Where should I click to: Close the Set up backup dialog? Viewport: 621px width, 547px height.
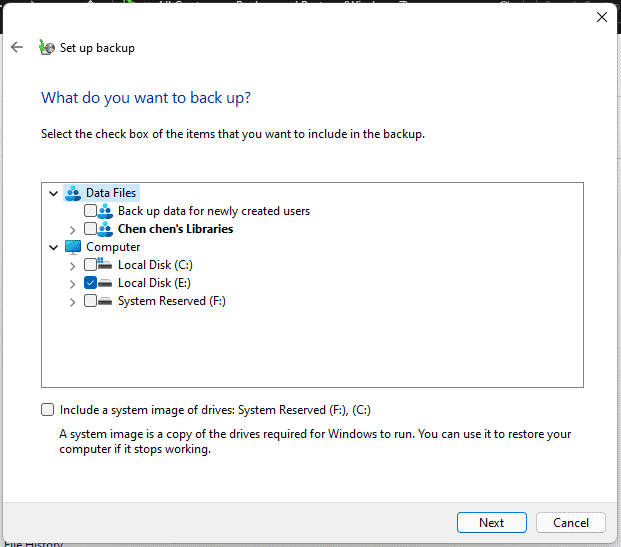click(x=602, y=17)
